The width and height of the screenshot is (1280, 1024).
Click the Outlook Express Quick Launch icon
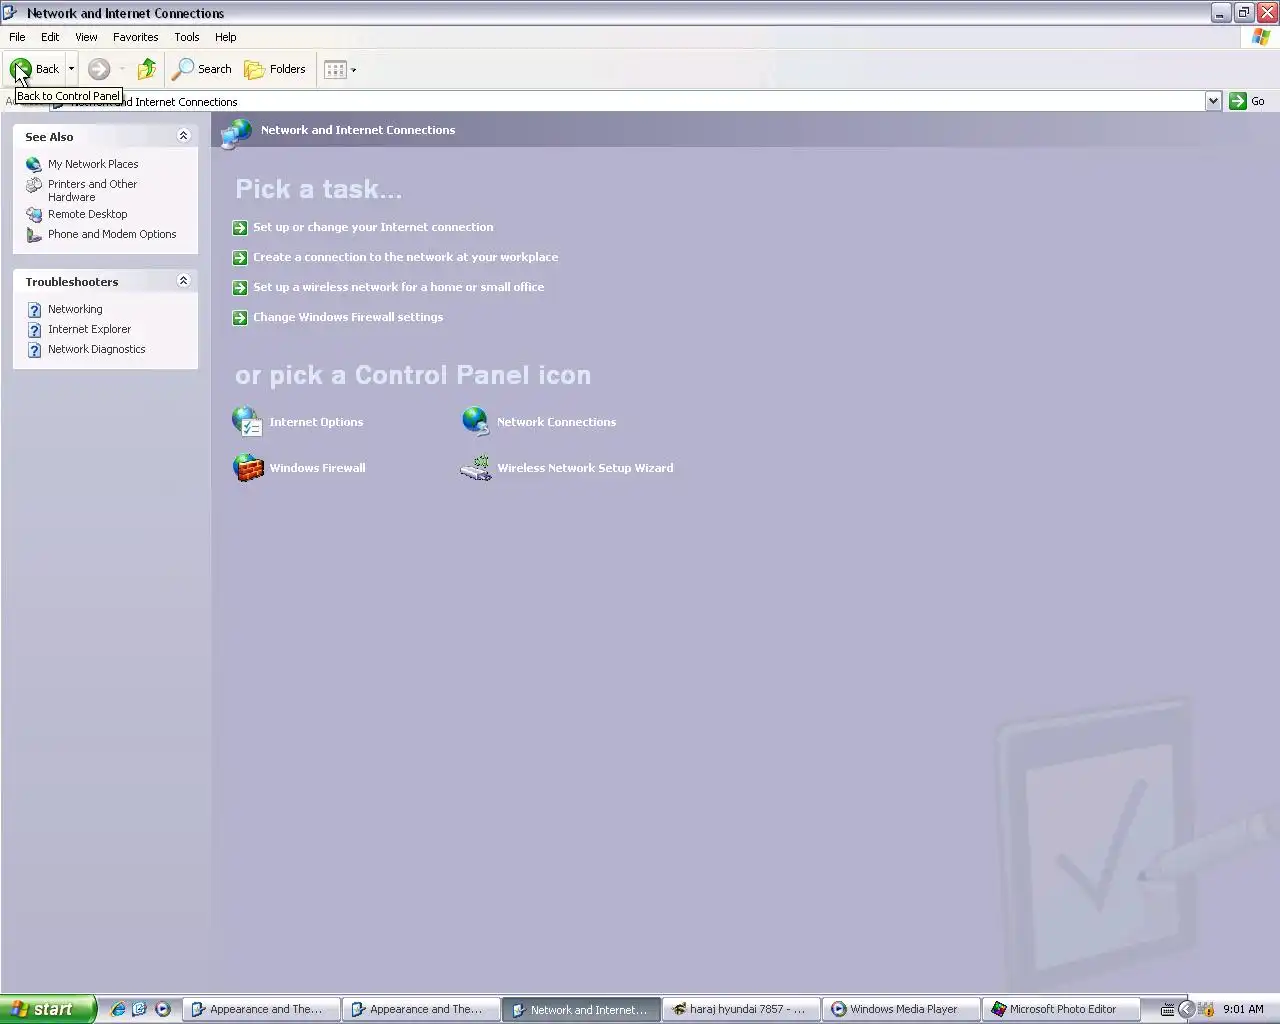[x=140, y=1009]
